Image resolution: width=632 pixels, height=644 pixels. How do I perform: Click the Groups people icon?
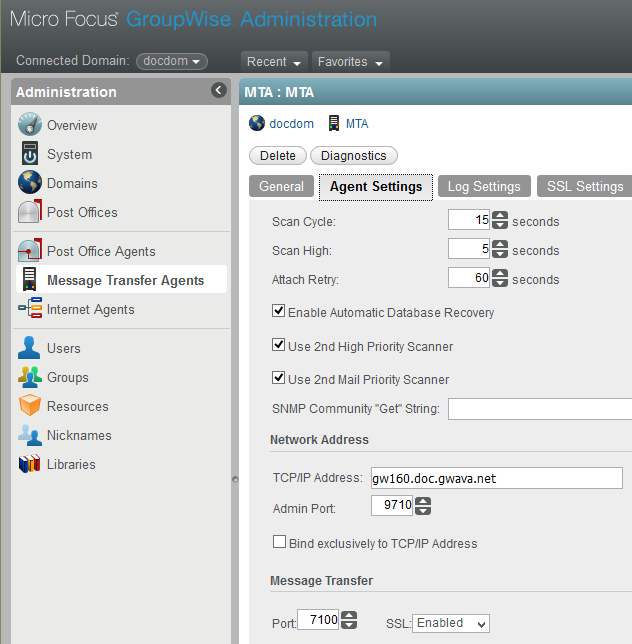(x=30, y=377)
